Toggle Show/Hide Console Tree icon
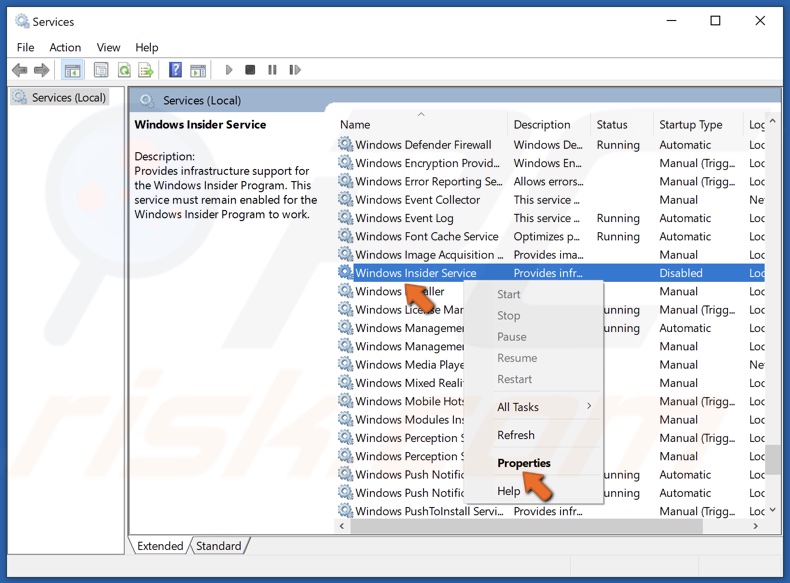The image size is (790, 583). tap(72, 70)
